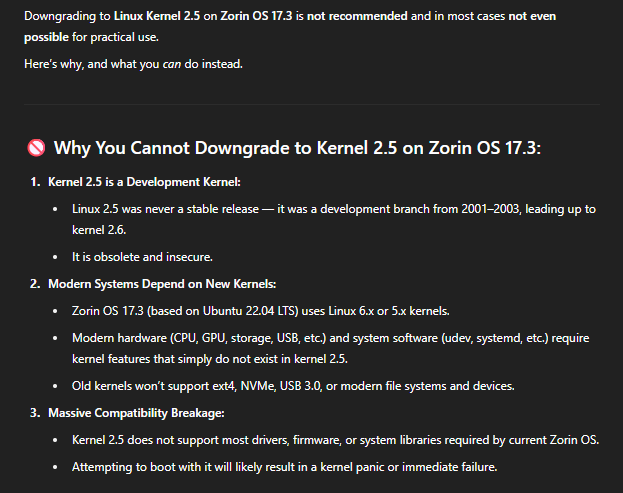Click the red prohibited sign emoji
The width and height of the screenshot is (623, 493).
tap(36, 148)
